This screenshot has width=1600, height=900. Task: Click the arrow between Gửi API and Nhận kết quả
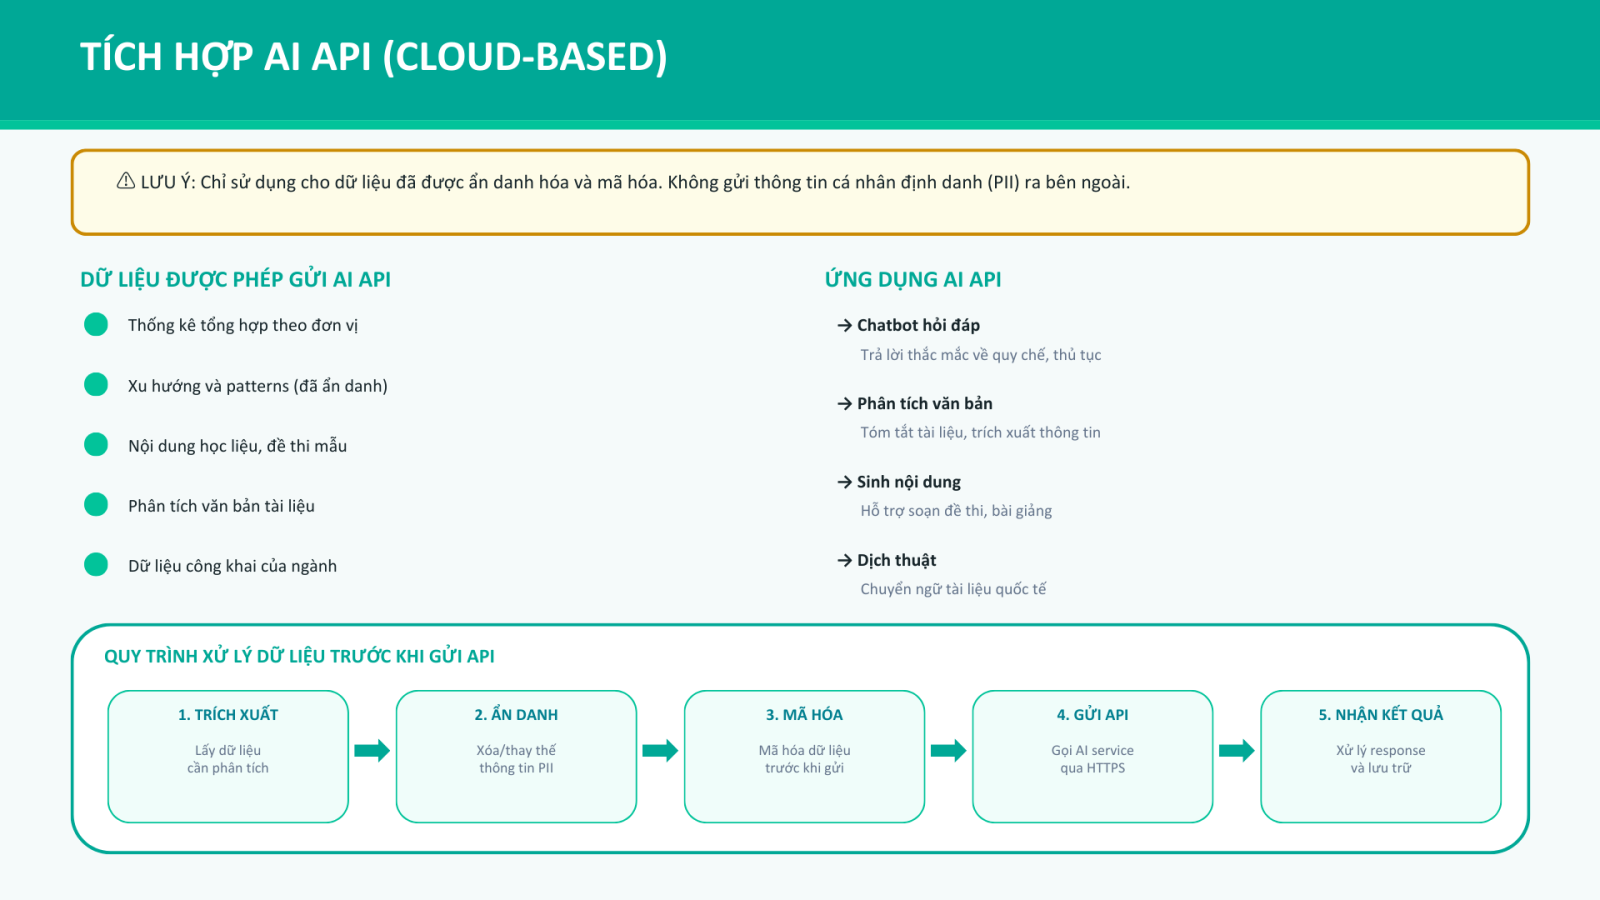(1236, 751)
